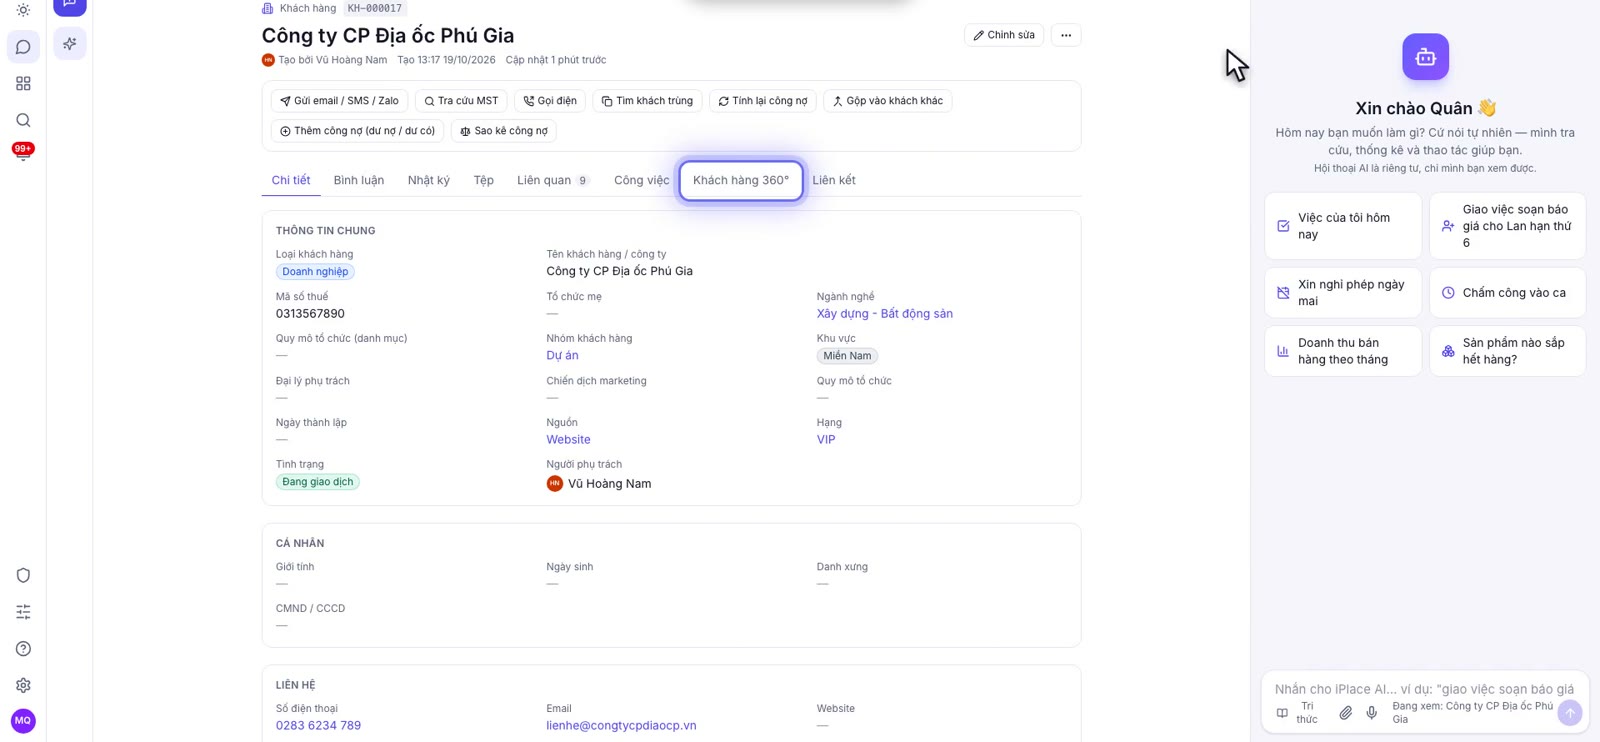The image size is (1600, 742).
Task: Click the microphone icon in AI input
Action: pos(1372,713)
